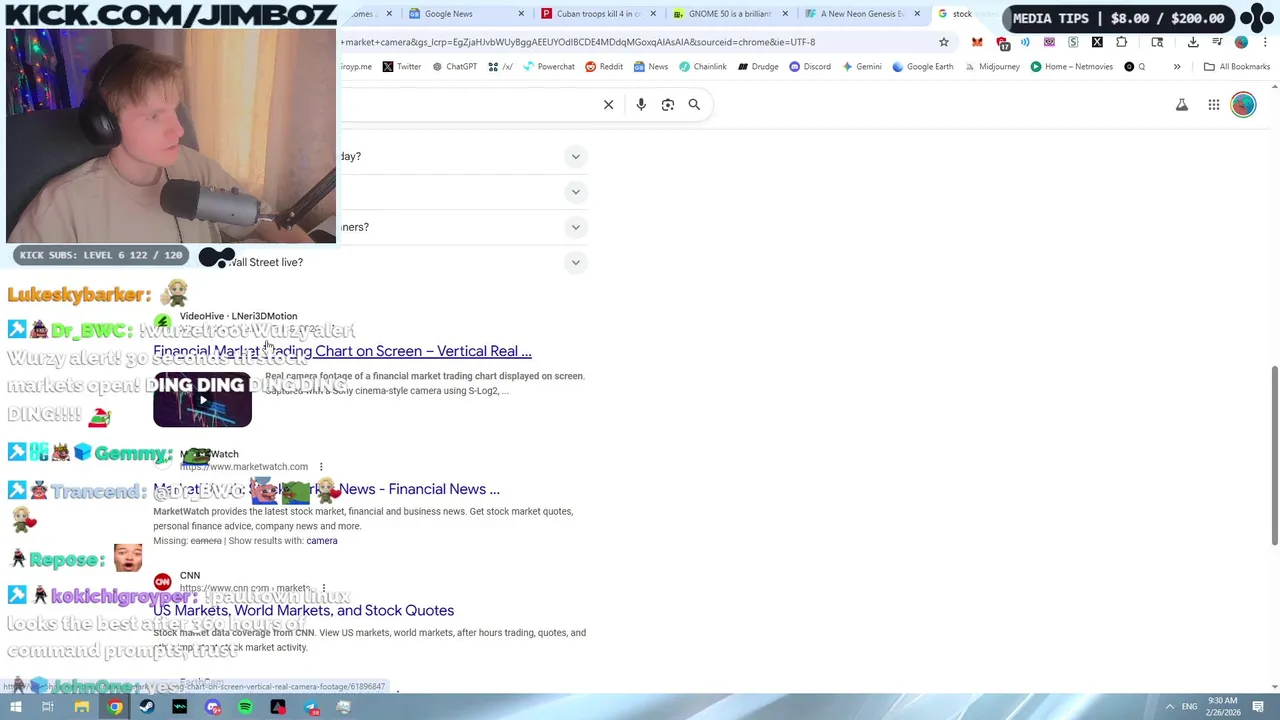Open the Drudge bookmark
Viewport: 1280px width, 720px height.
click(x=758, y=66)
